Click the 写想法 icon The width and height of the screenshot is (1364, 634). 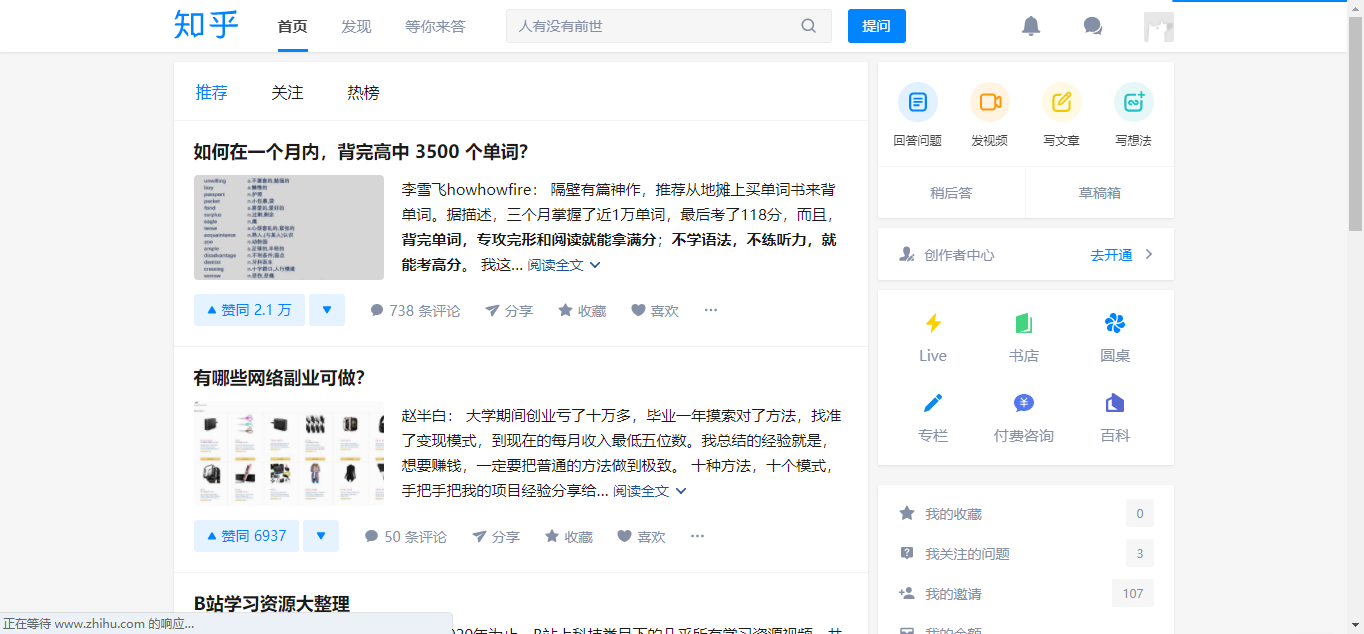coord(1133,101)
